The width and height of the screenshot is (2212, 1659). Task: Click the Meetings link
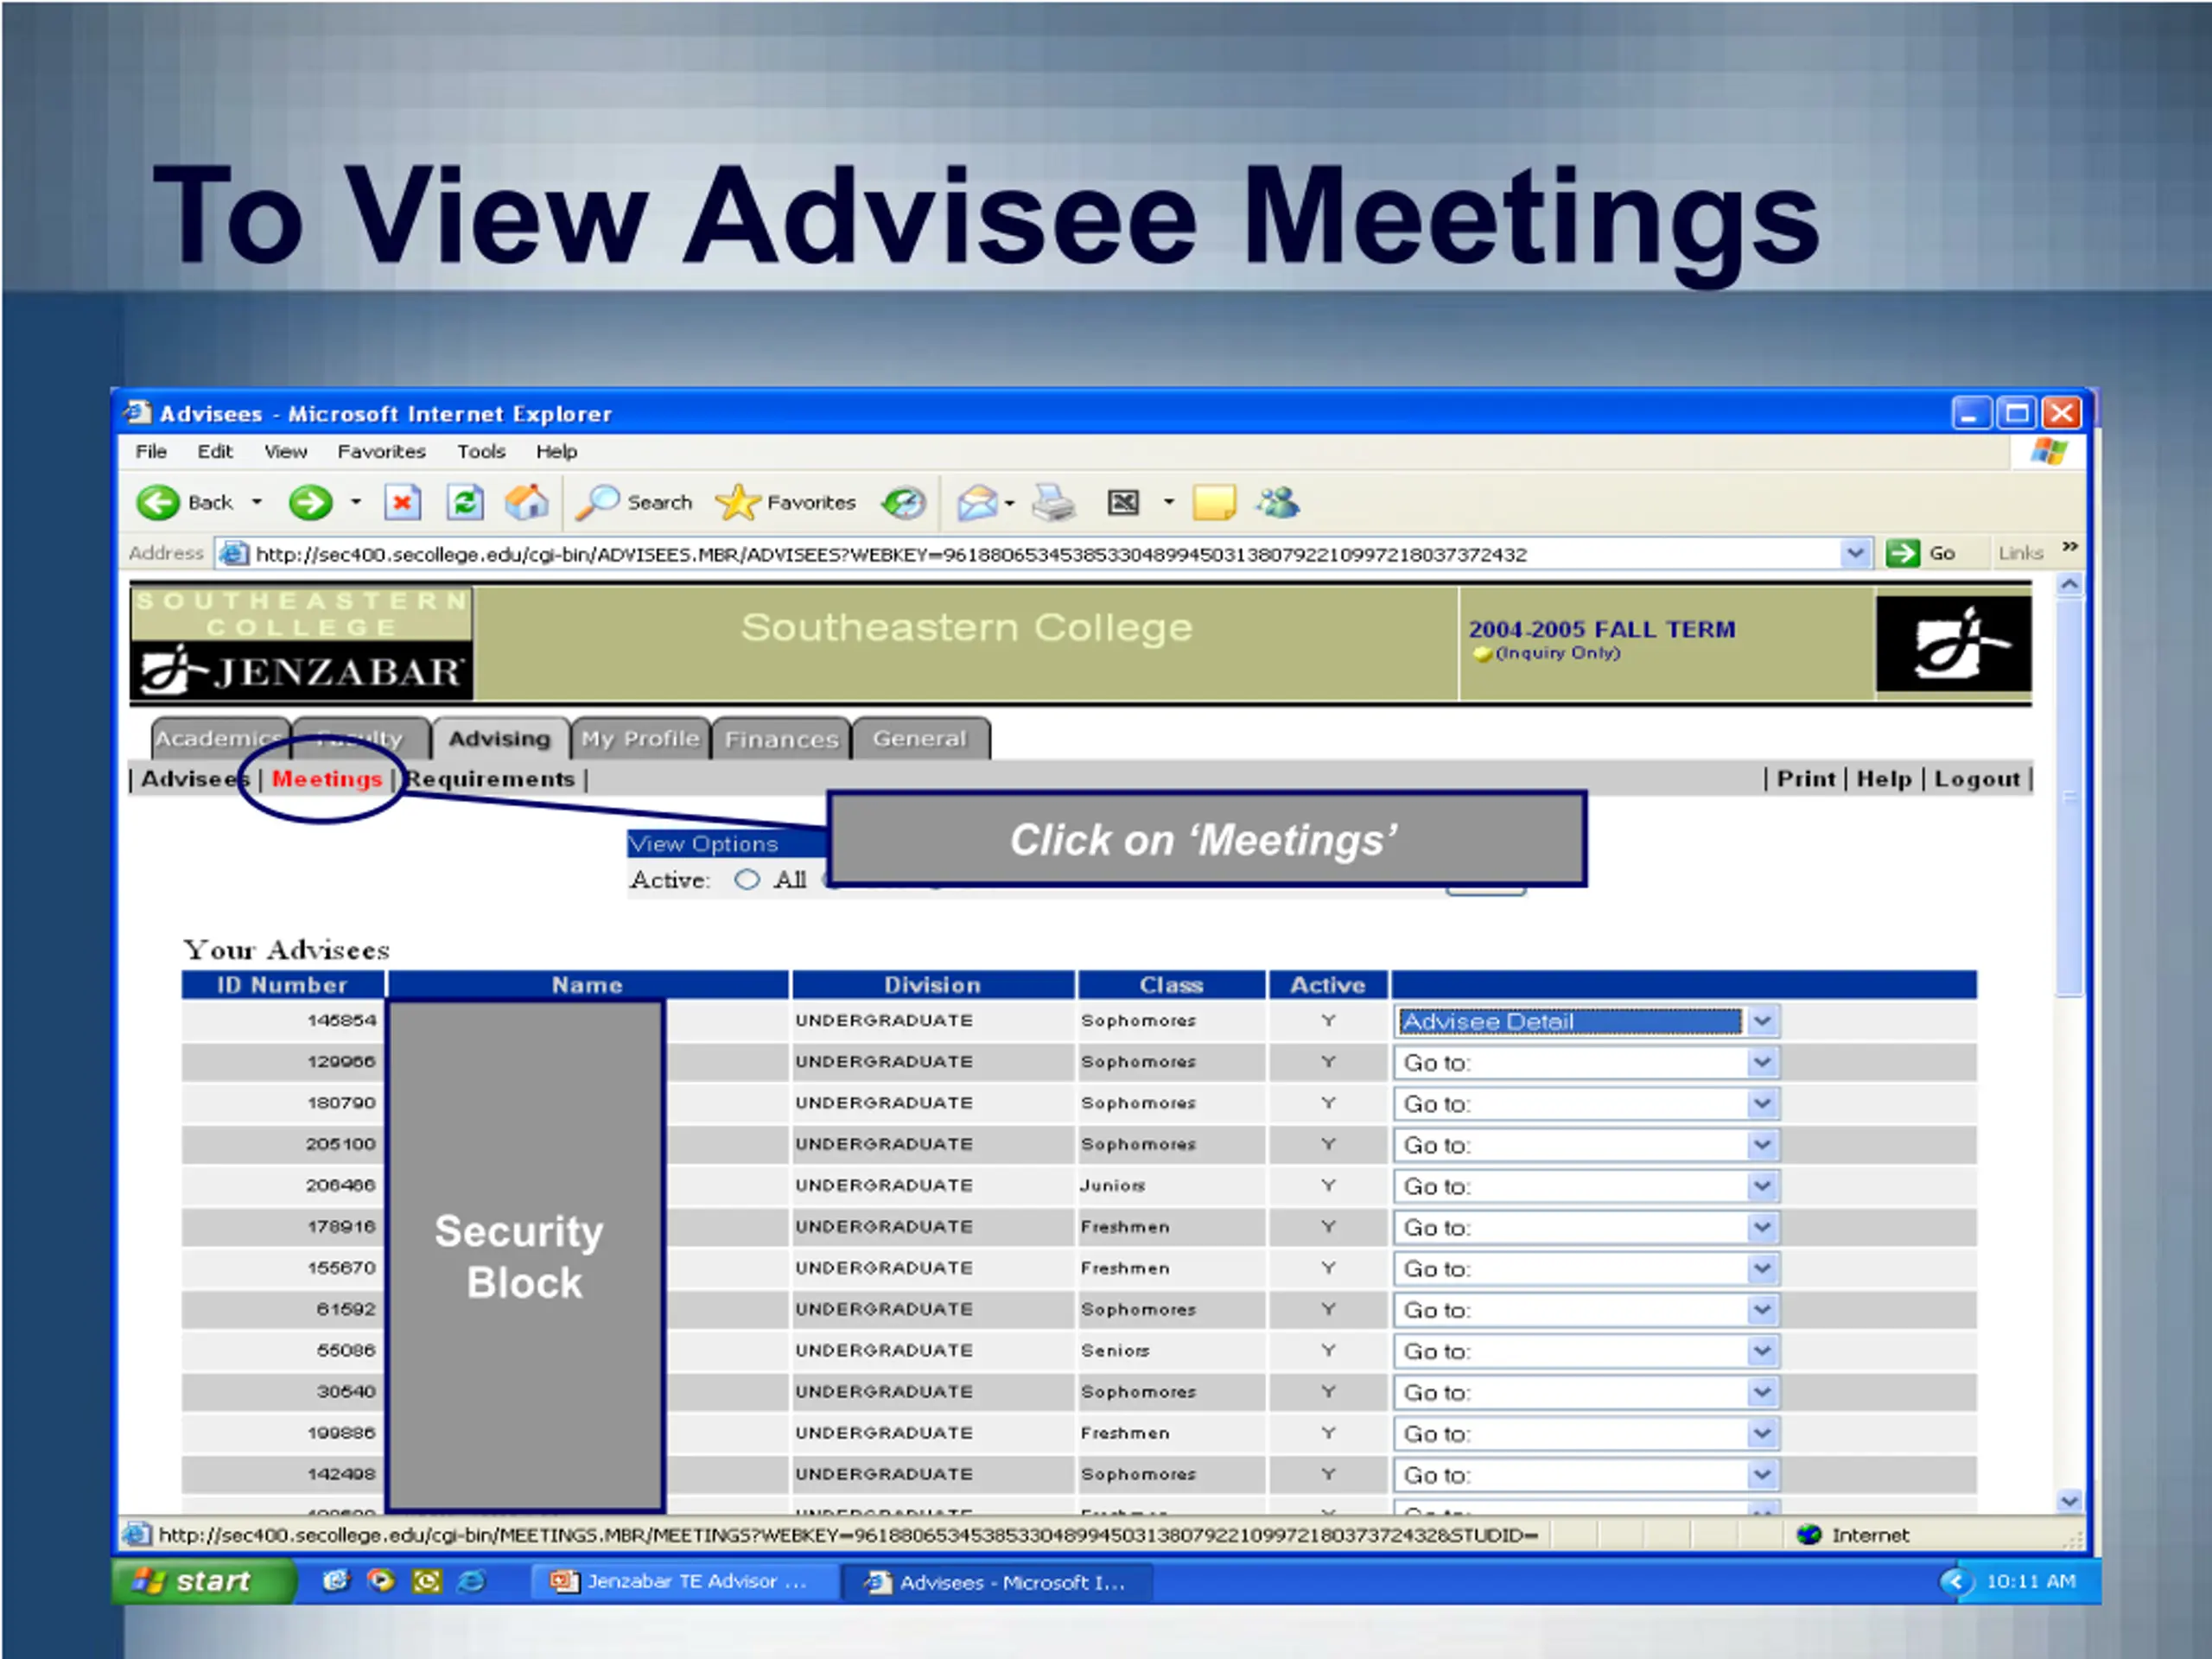point(327,779)
